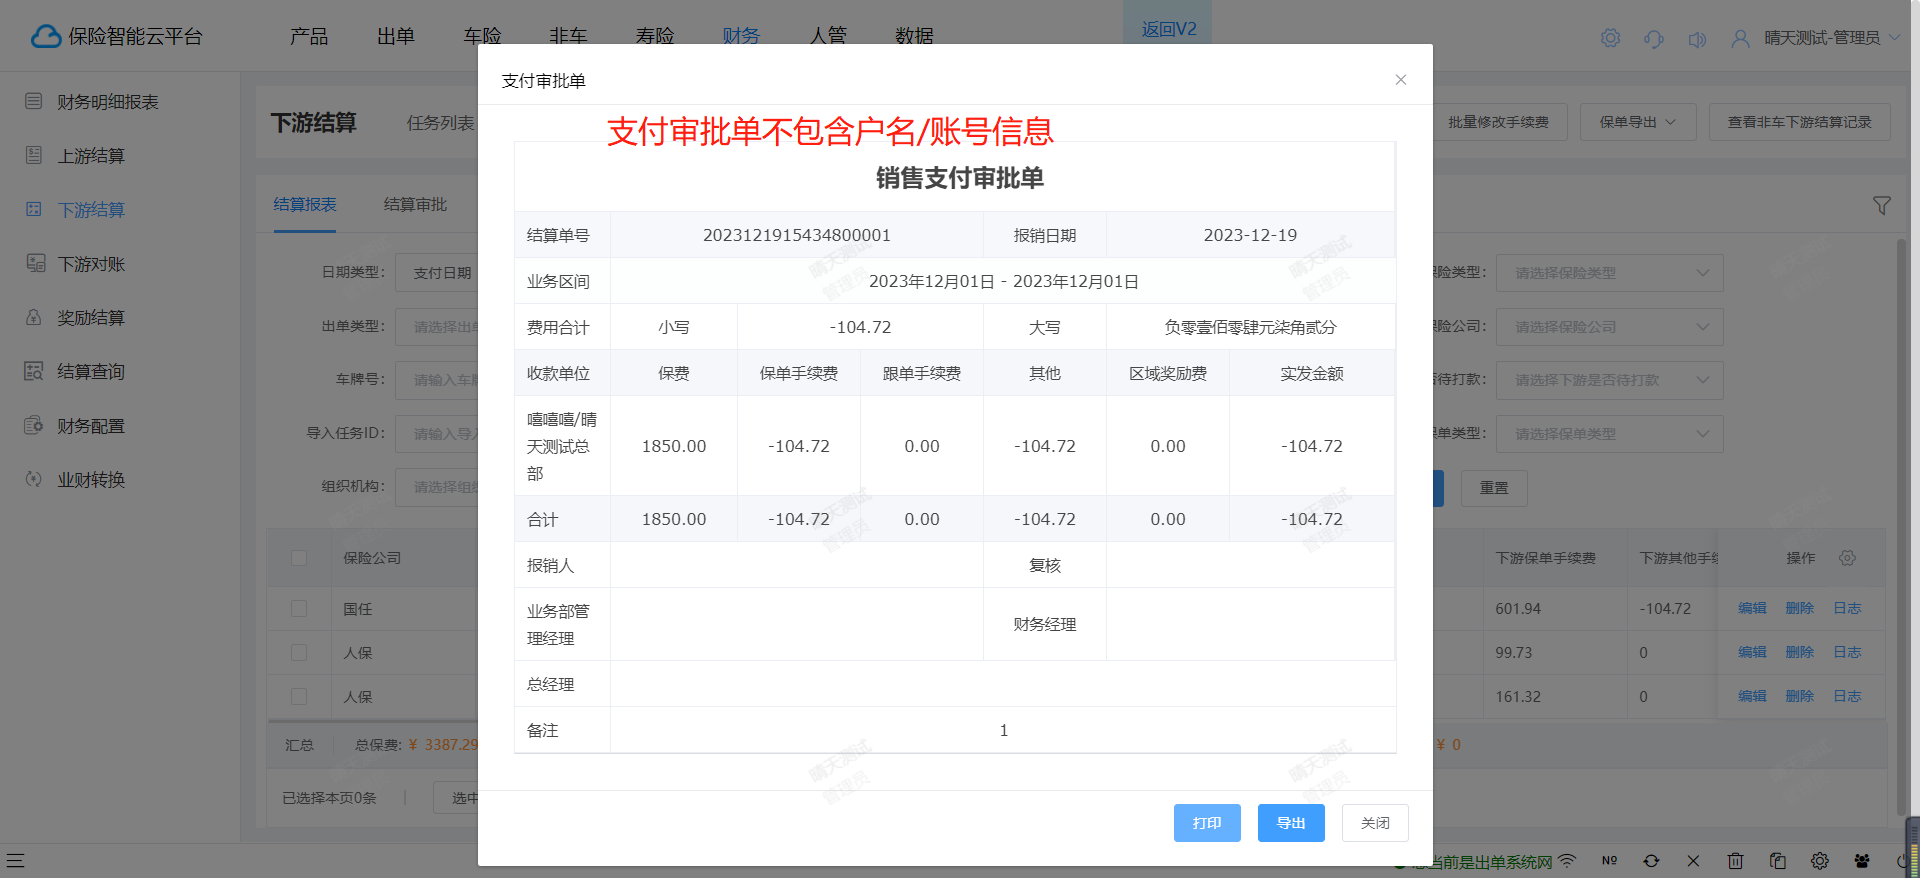This screenshot has width=1920, height=878.
Task: Click 编辑 link in the 601.94 row
Action: point(1752,608)
